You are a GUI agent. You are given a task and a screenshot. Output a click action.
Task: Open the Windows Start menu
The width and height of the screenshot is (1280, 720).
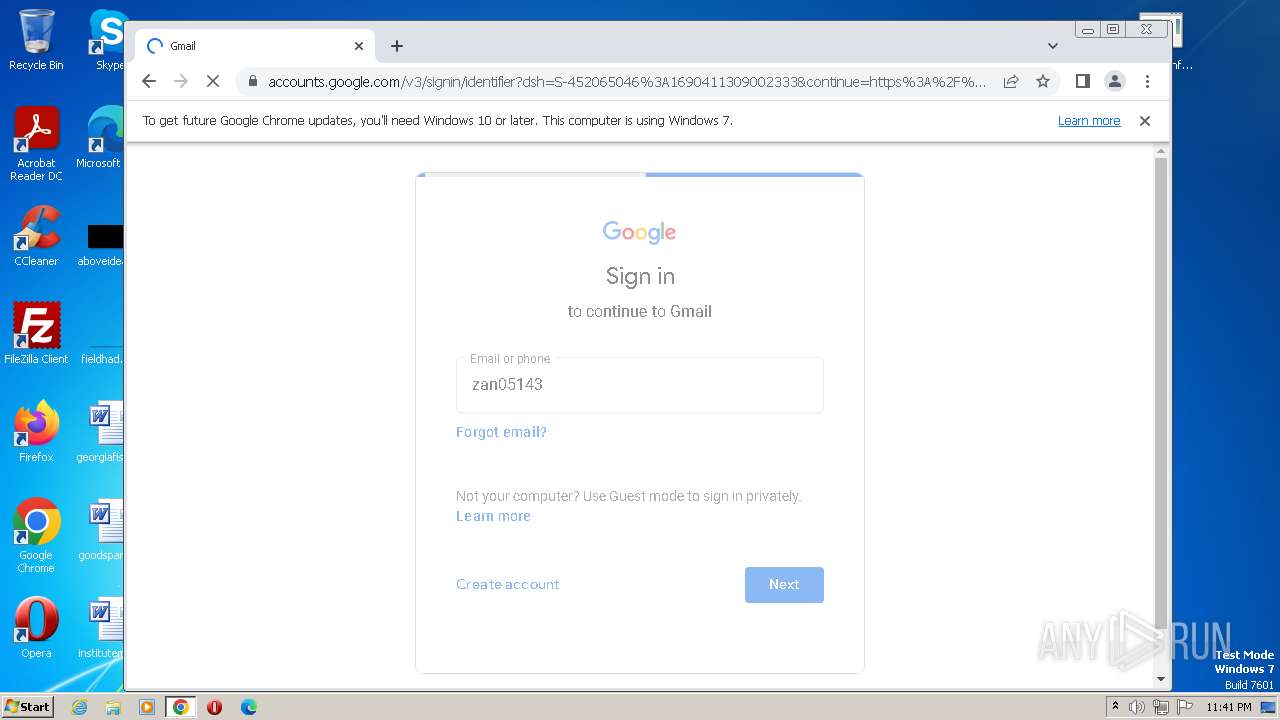coord(27,707)
